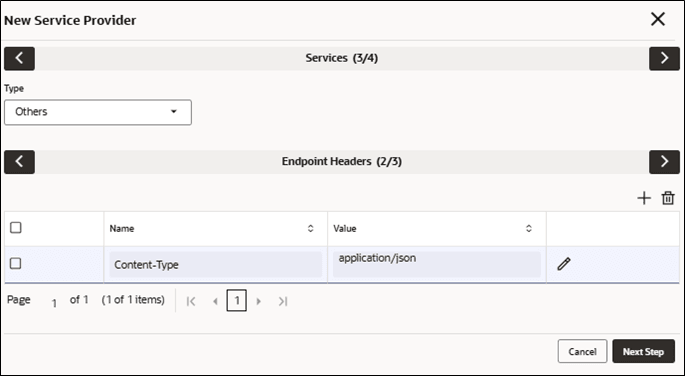Sort table by Value column

[529, 228]
